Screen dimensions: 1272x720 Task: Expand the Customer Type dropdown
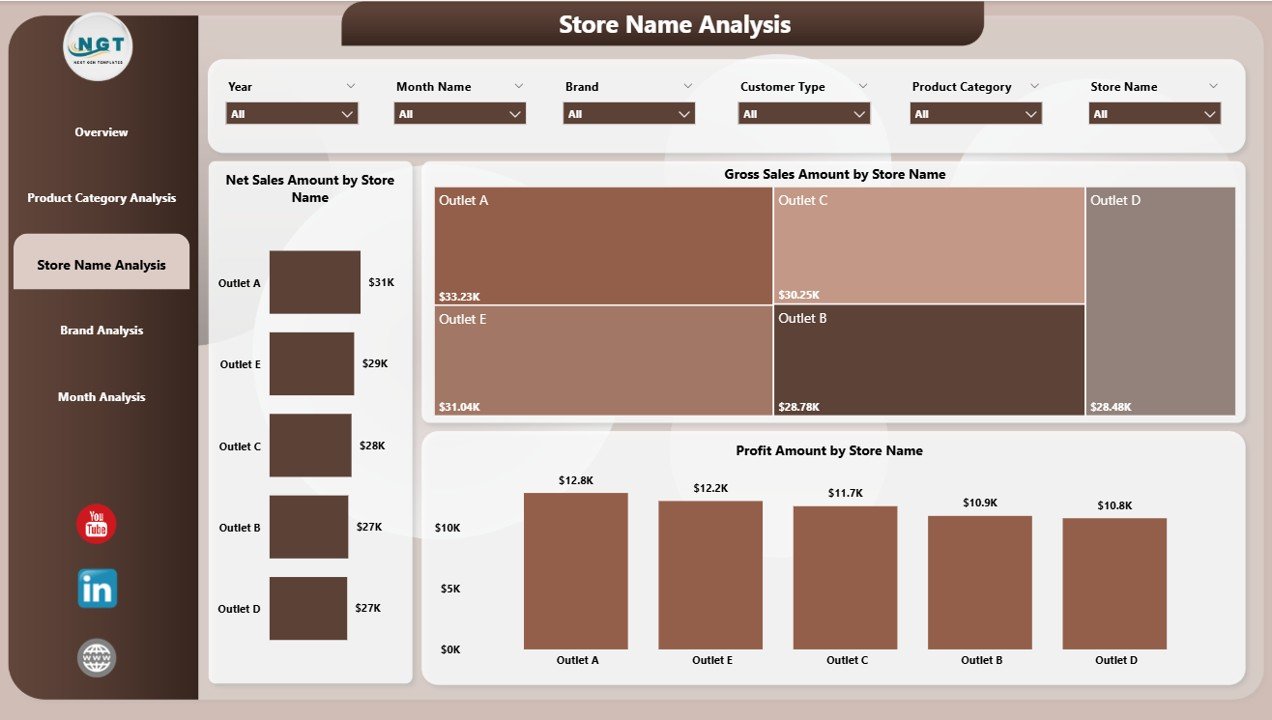point(804,114)
